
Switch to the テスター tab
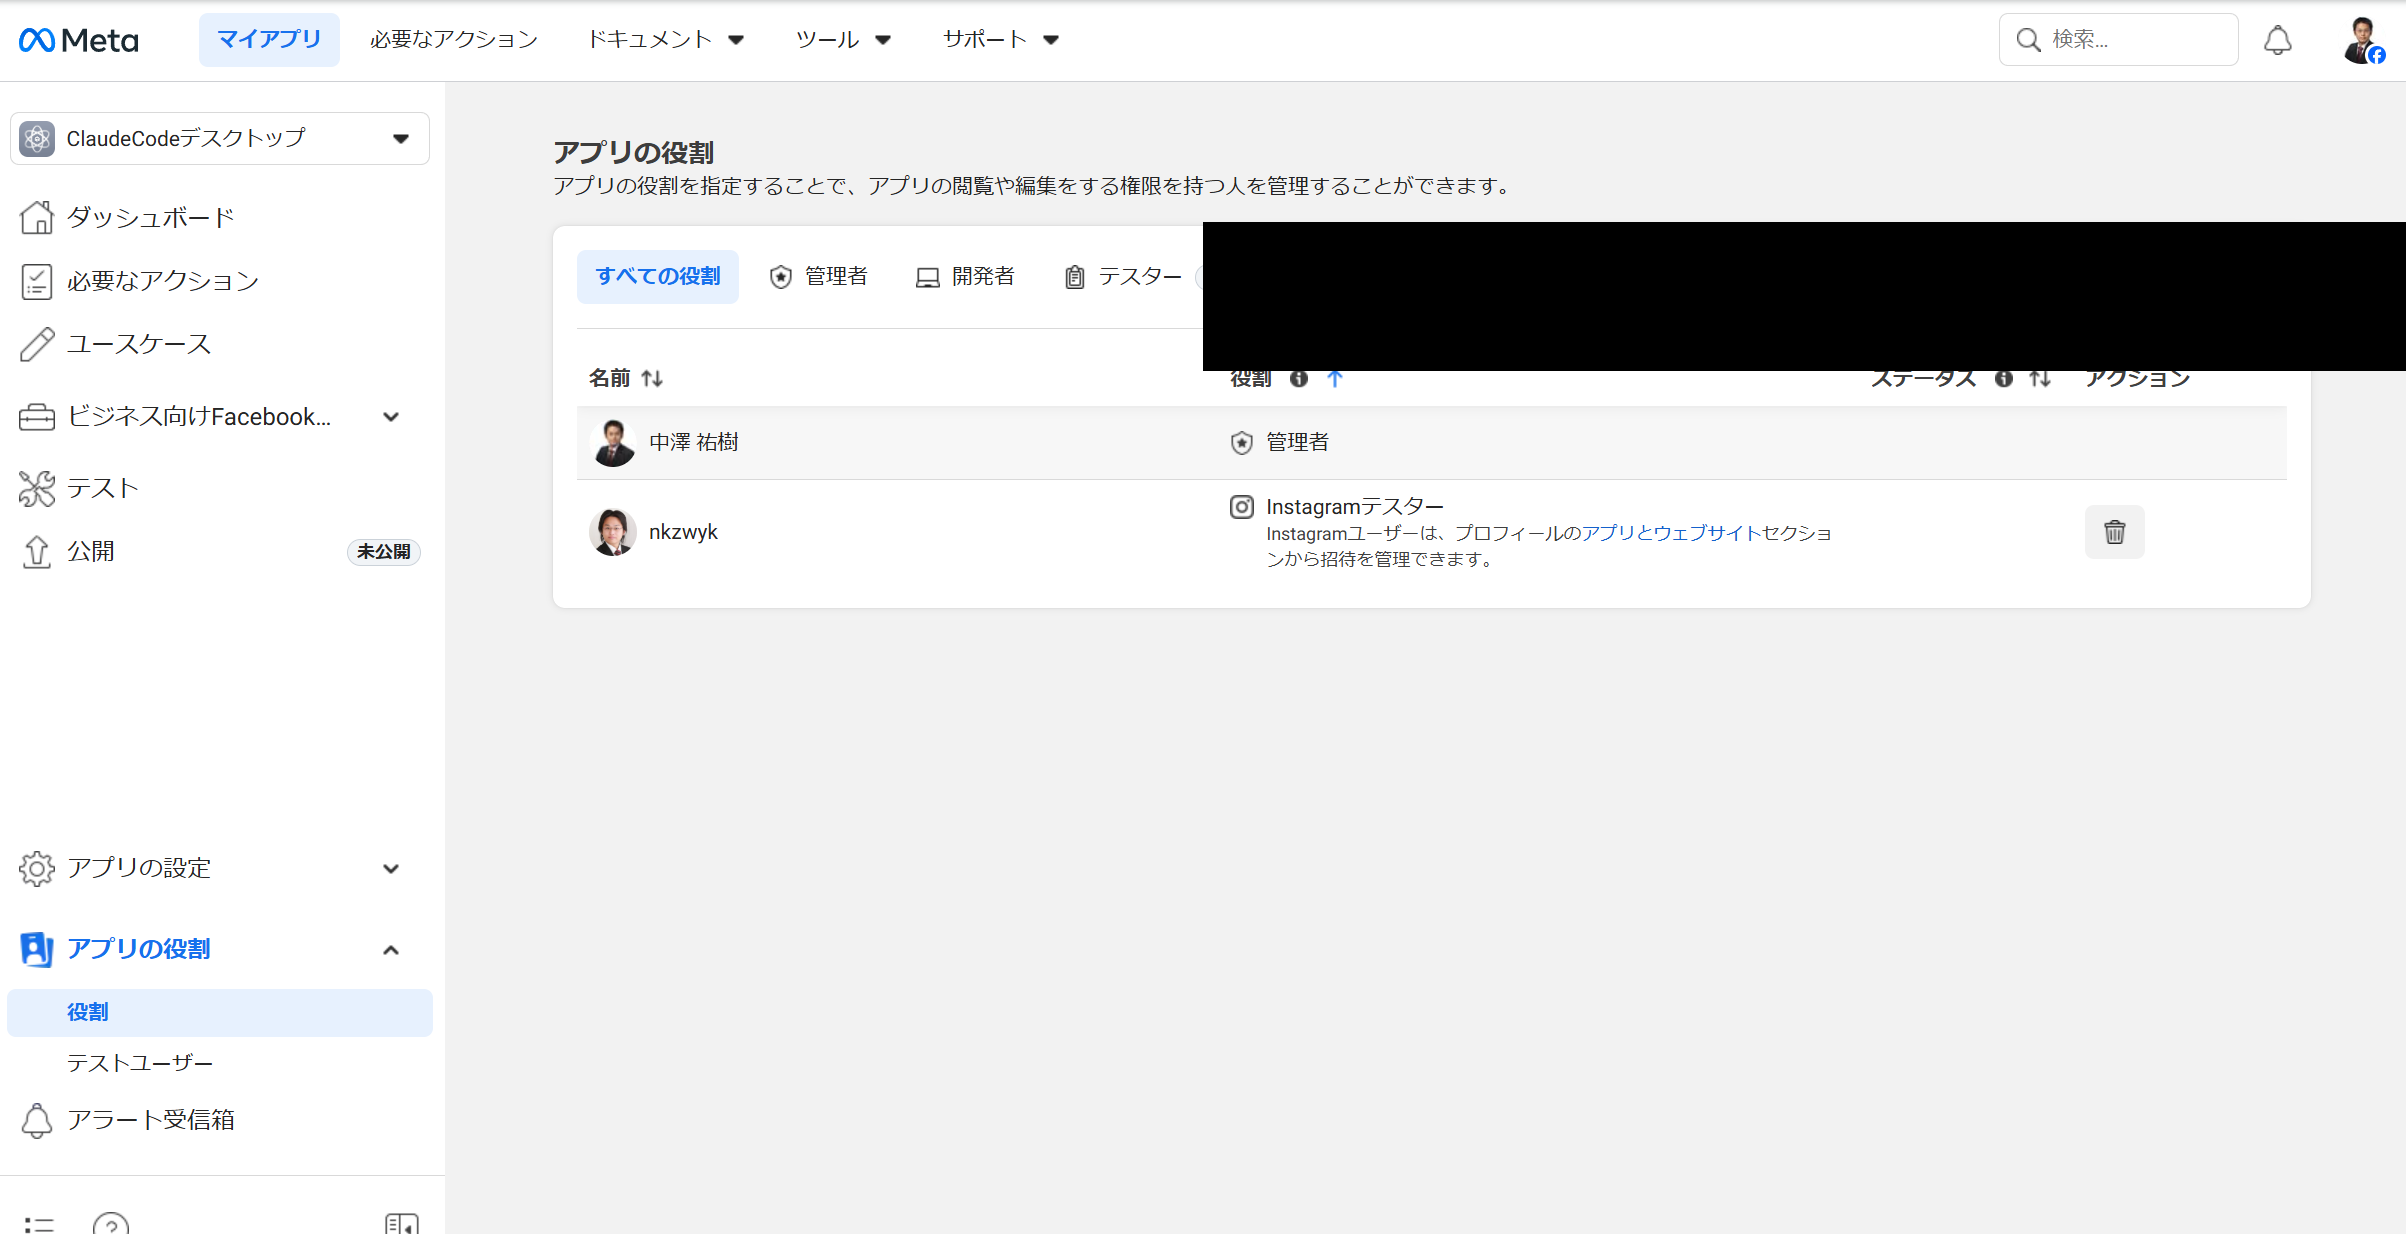[x=1123, y=276]
